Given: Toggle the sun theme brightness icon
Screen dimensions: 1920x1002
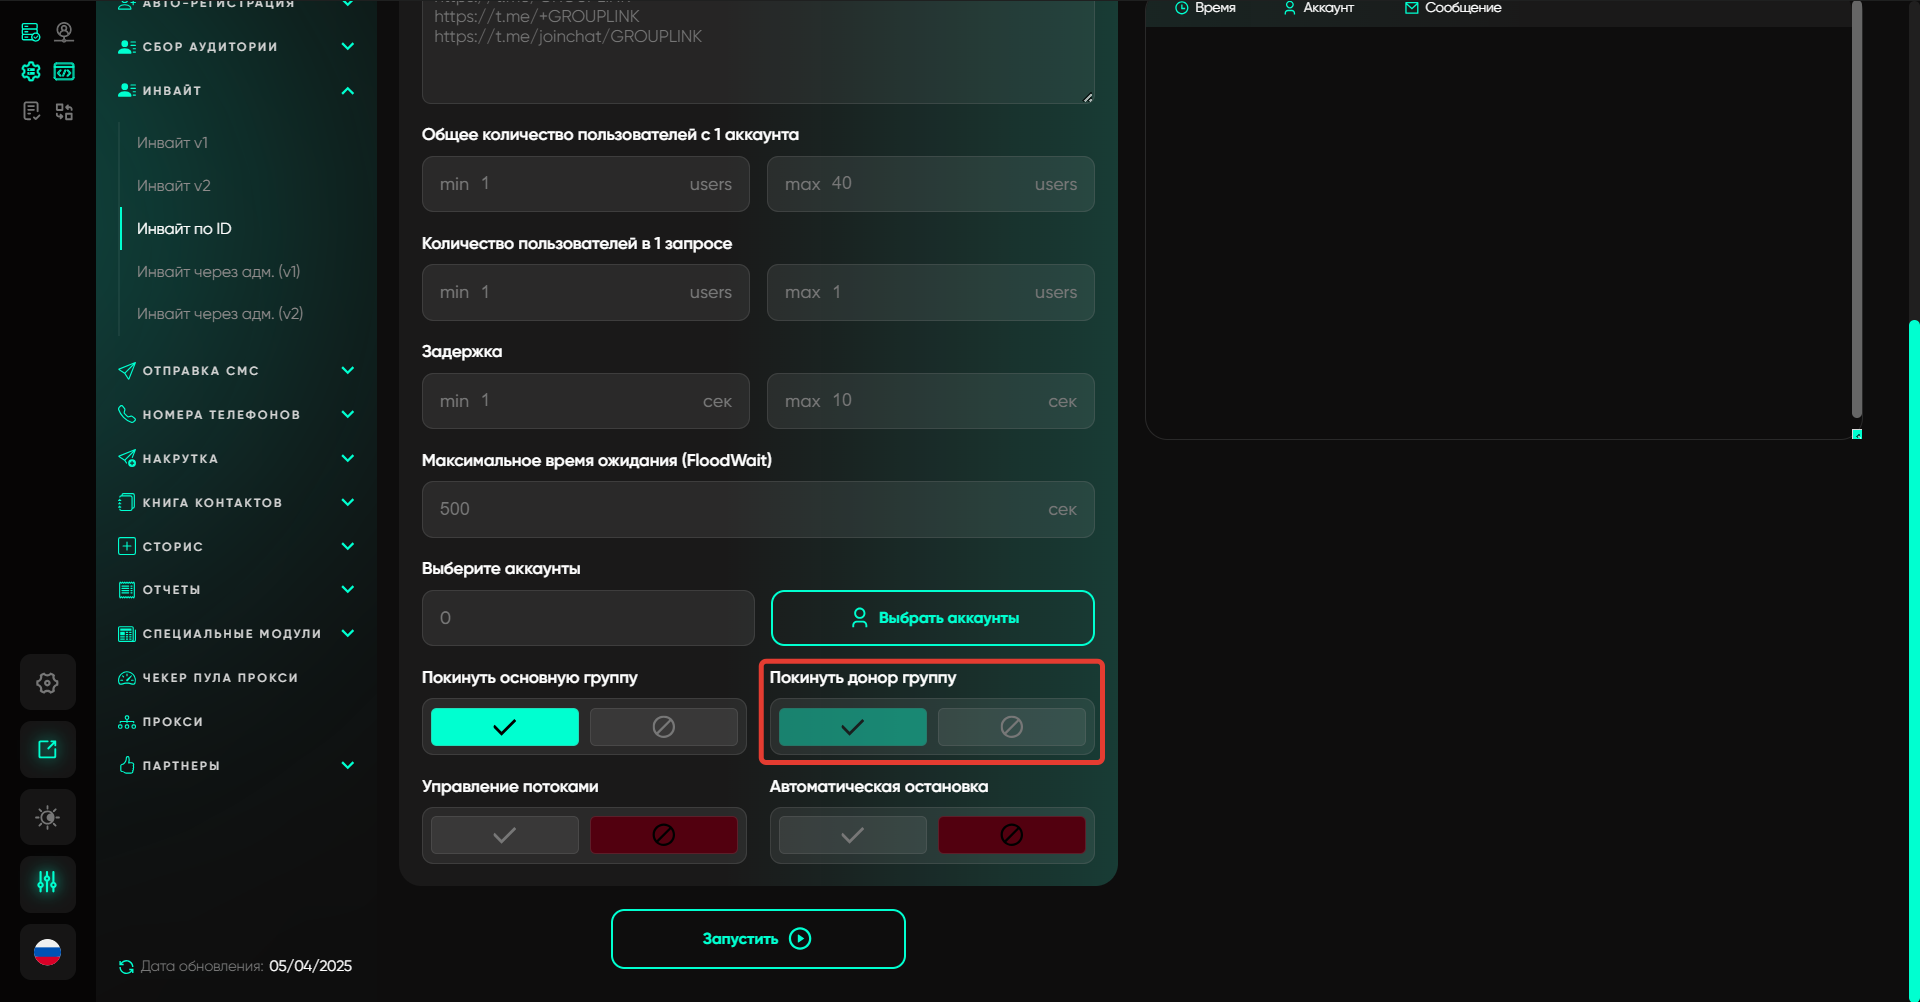Looking at the screenshot, I should point(47,817).
